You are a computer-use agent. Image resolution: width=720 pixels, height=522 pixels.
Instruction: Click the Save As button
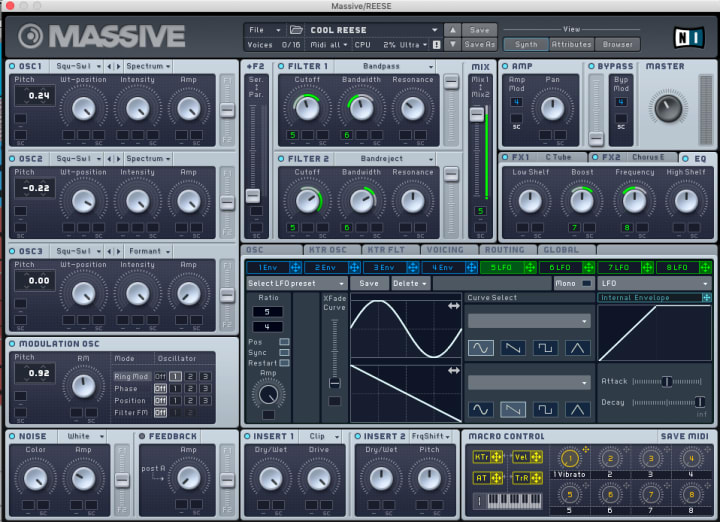click(479, 45)
